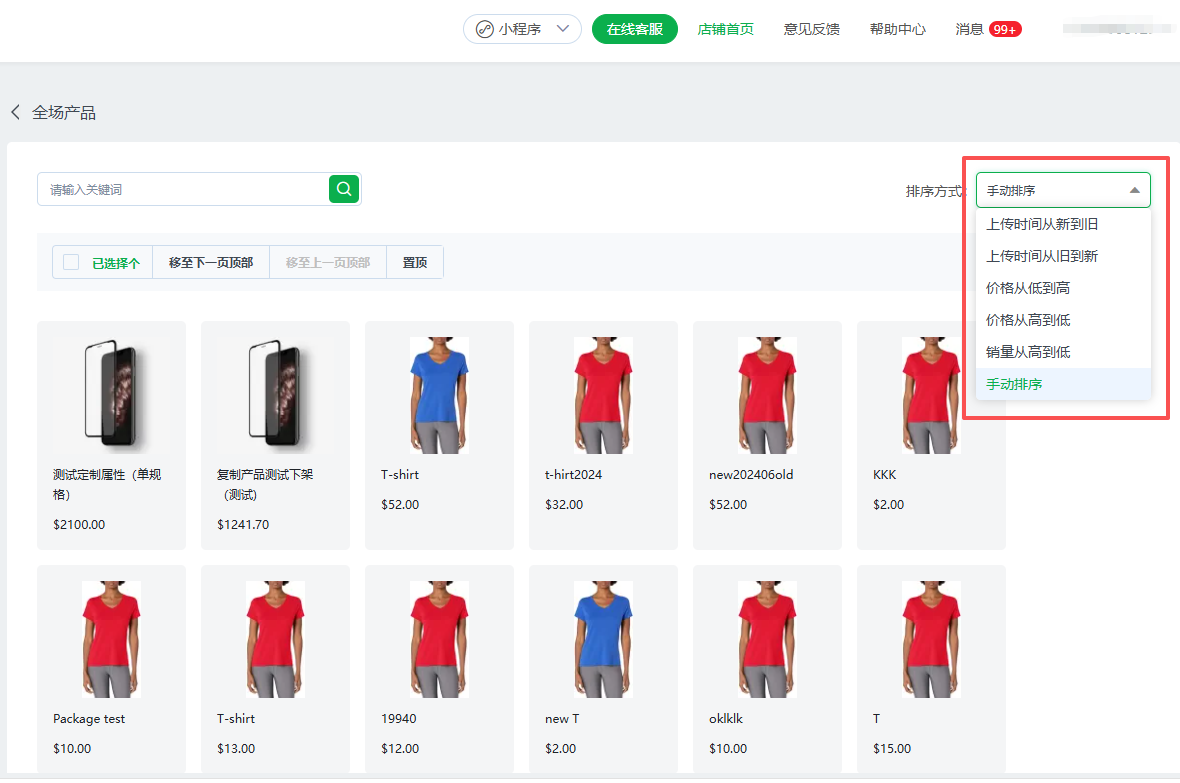Tick the 已选择 select-all checkbox
1180x783 pixels.
71,262
